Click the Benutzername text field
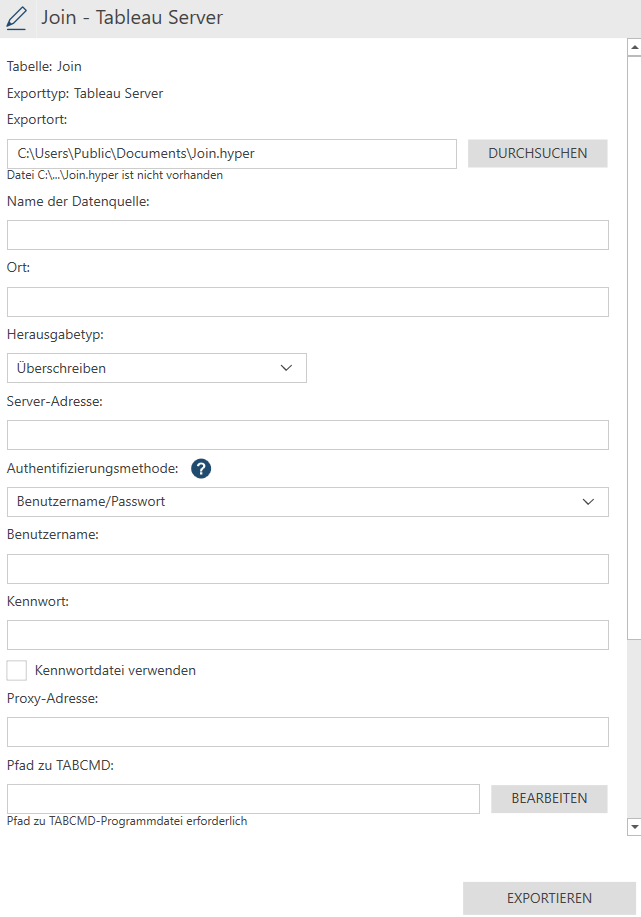641x917 pixels. [x=307, y=569]
